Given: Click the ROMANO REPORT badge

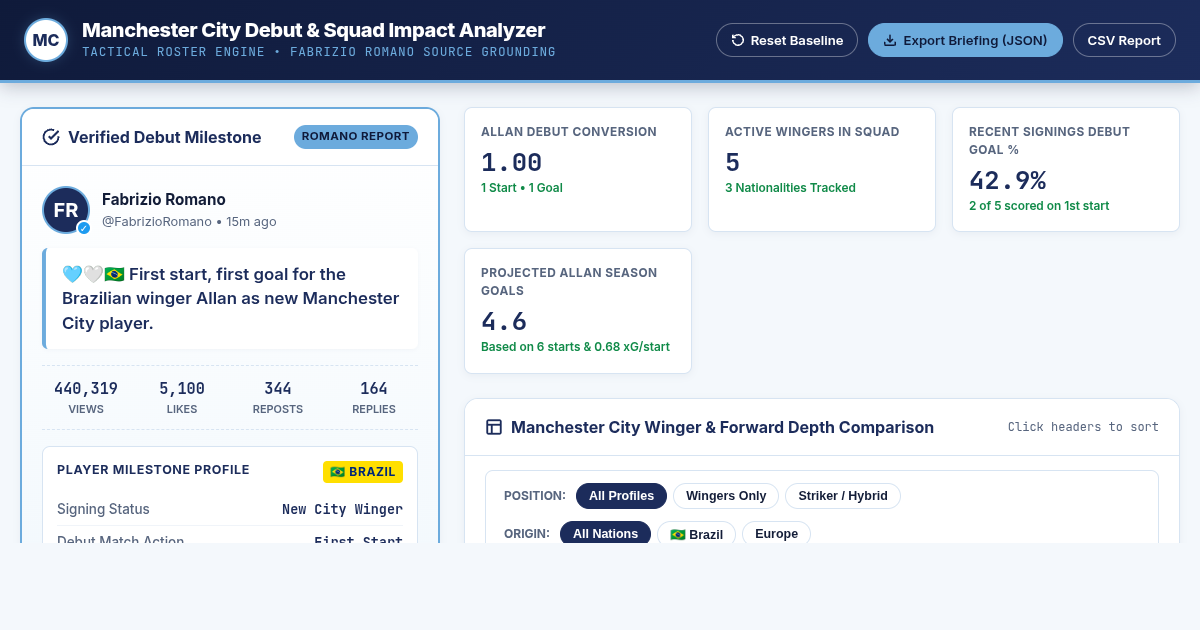Looking at the screenshot, I should [356, 137].
